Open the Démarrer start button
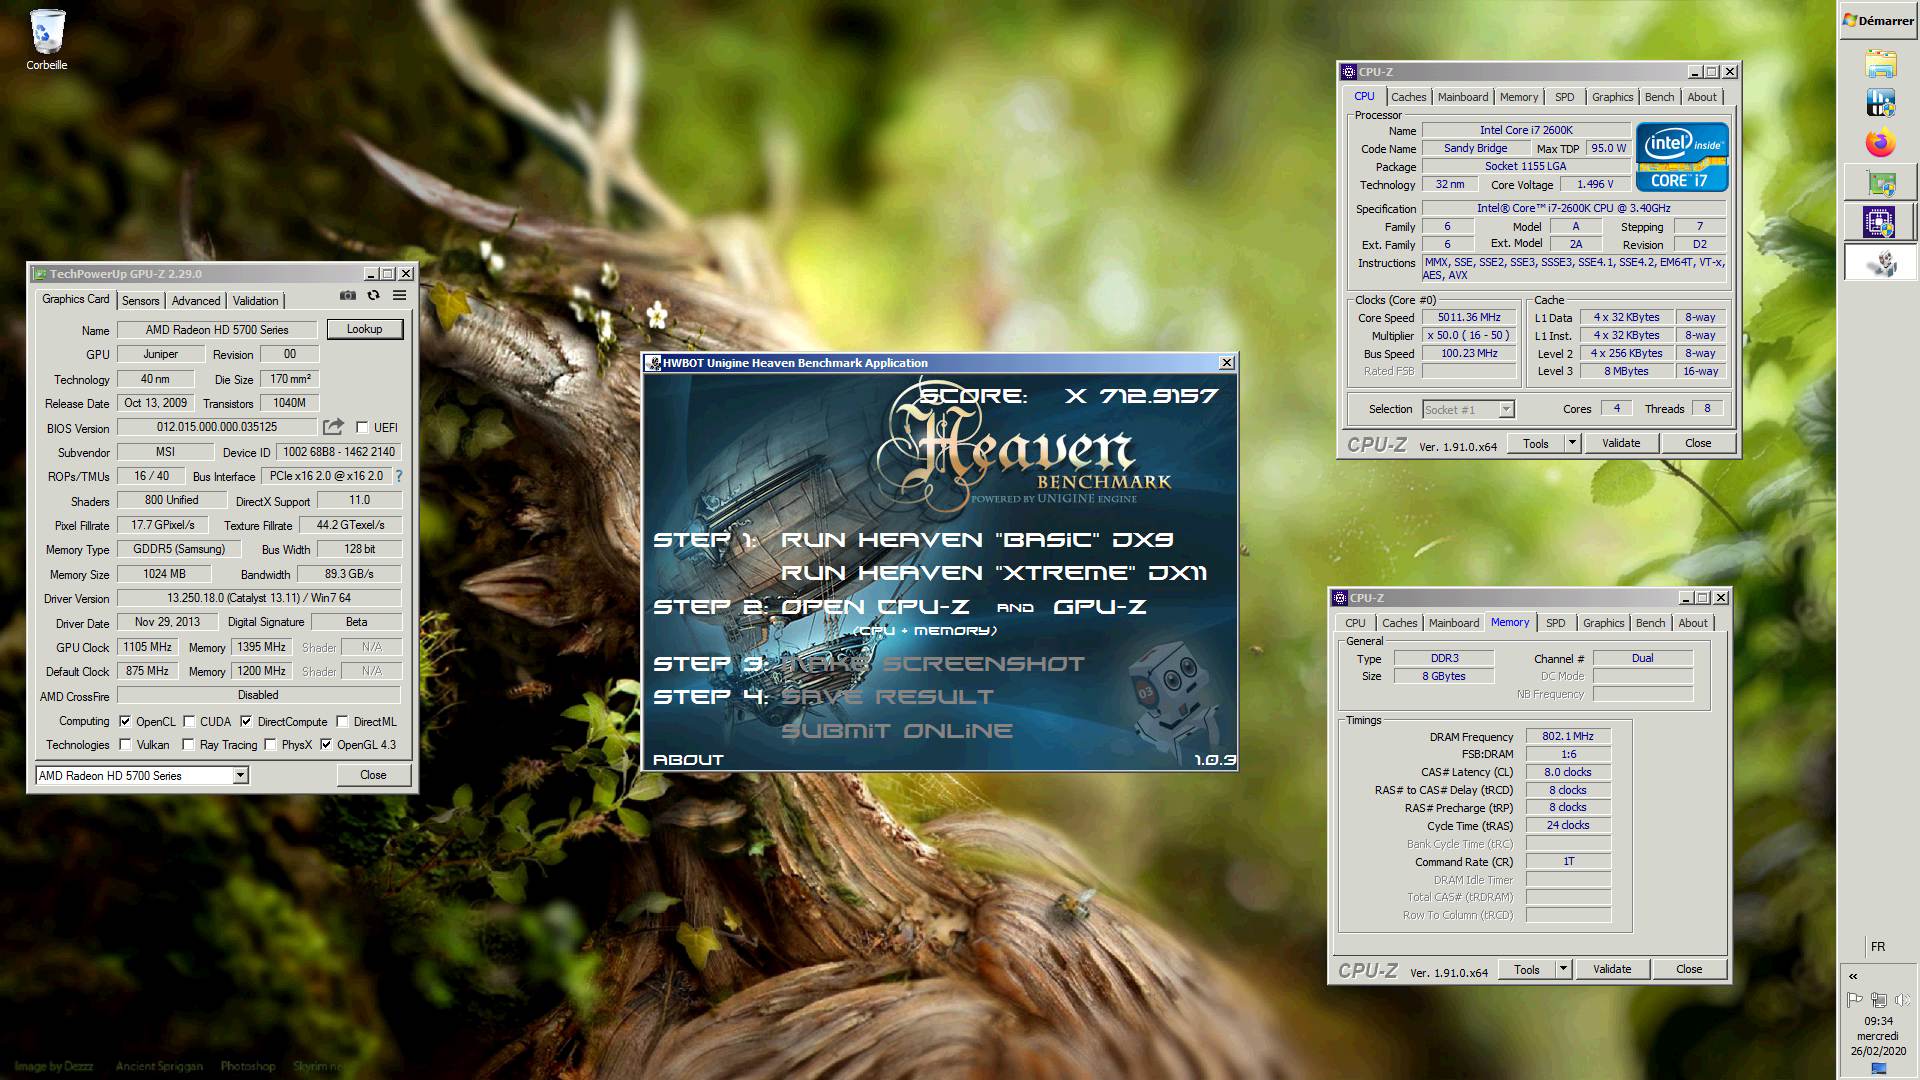The width and height of the screenshot is (1920, 1080). pos(1879,20)
